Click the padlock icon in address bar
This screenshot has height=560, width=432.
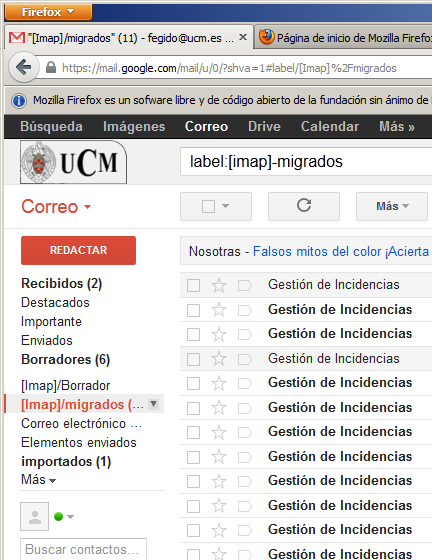(51, 68)
